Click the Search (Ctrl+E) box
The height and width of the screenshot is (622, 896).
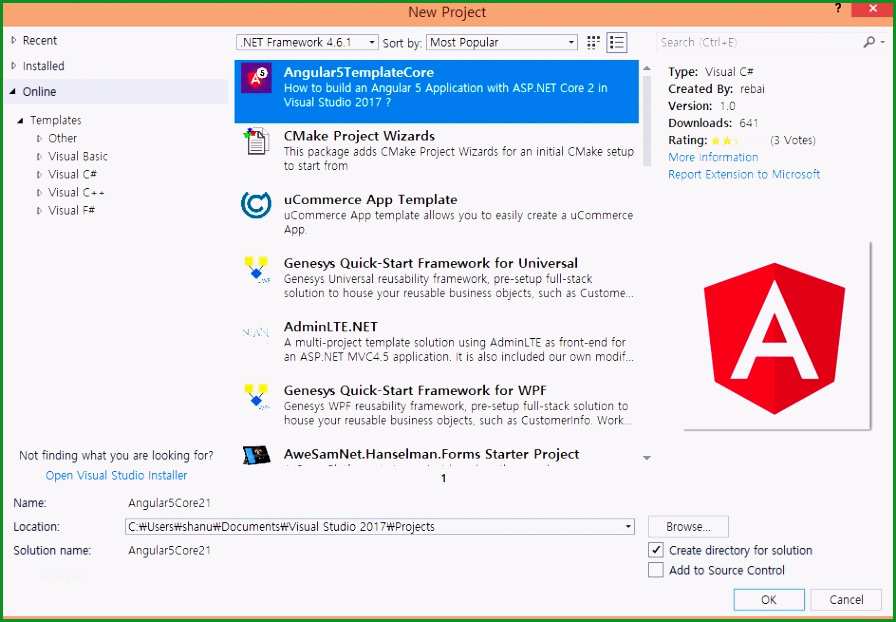(758, 42)
